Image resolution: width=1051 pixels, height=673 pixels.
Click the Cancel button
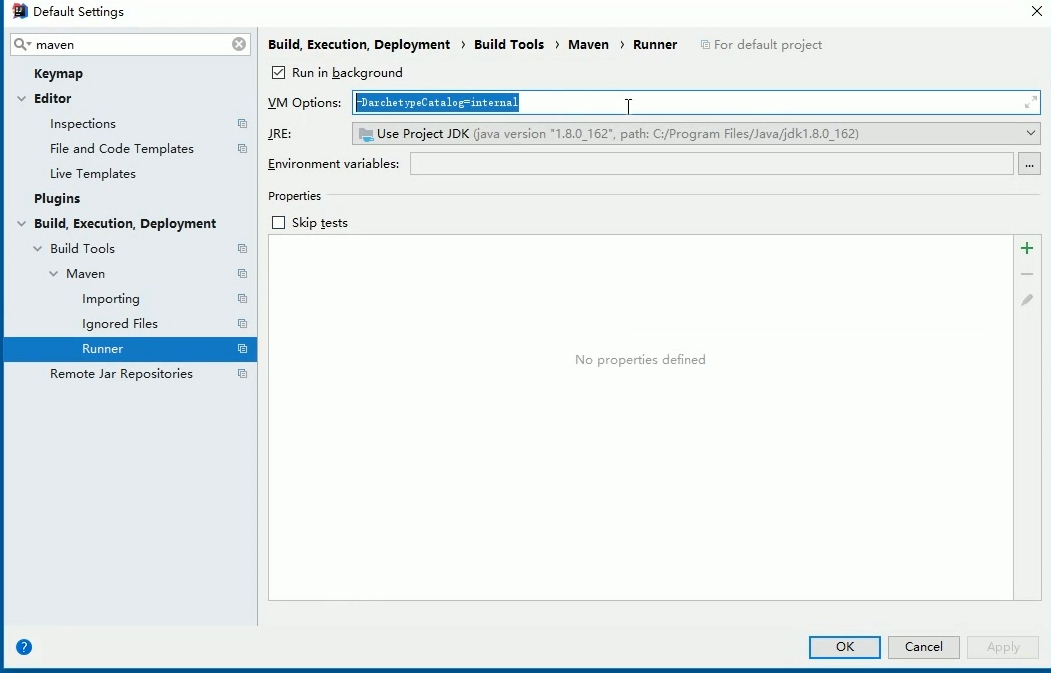pyautogui.click(x=924, y=647)
